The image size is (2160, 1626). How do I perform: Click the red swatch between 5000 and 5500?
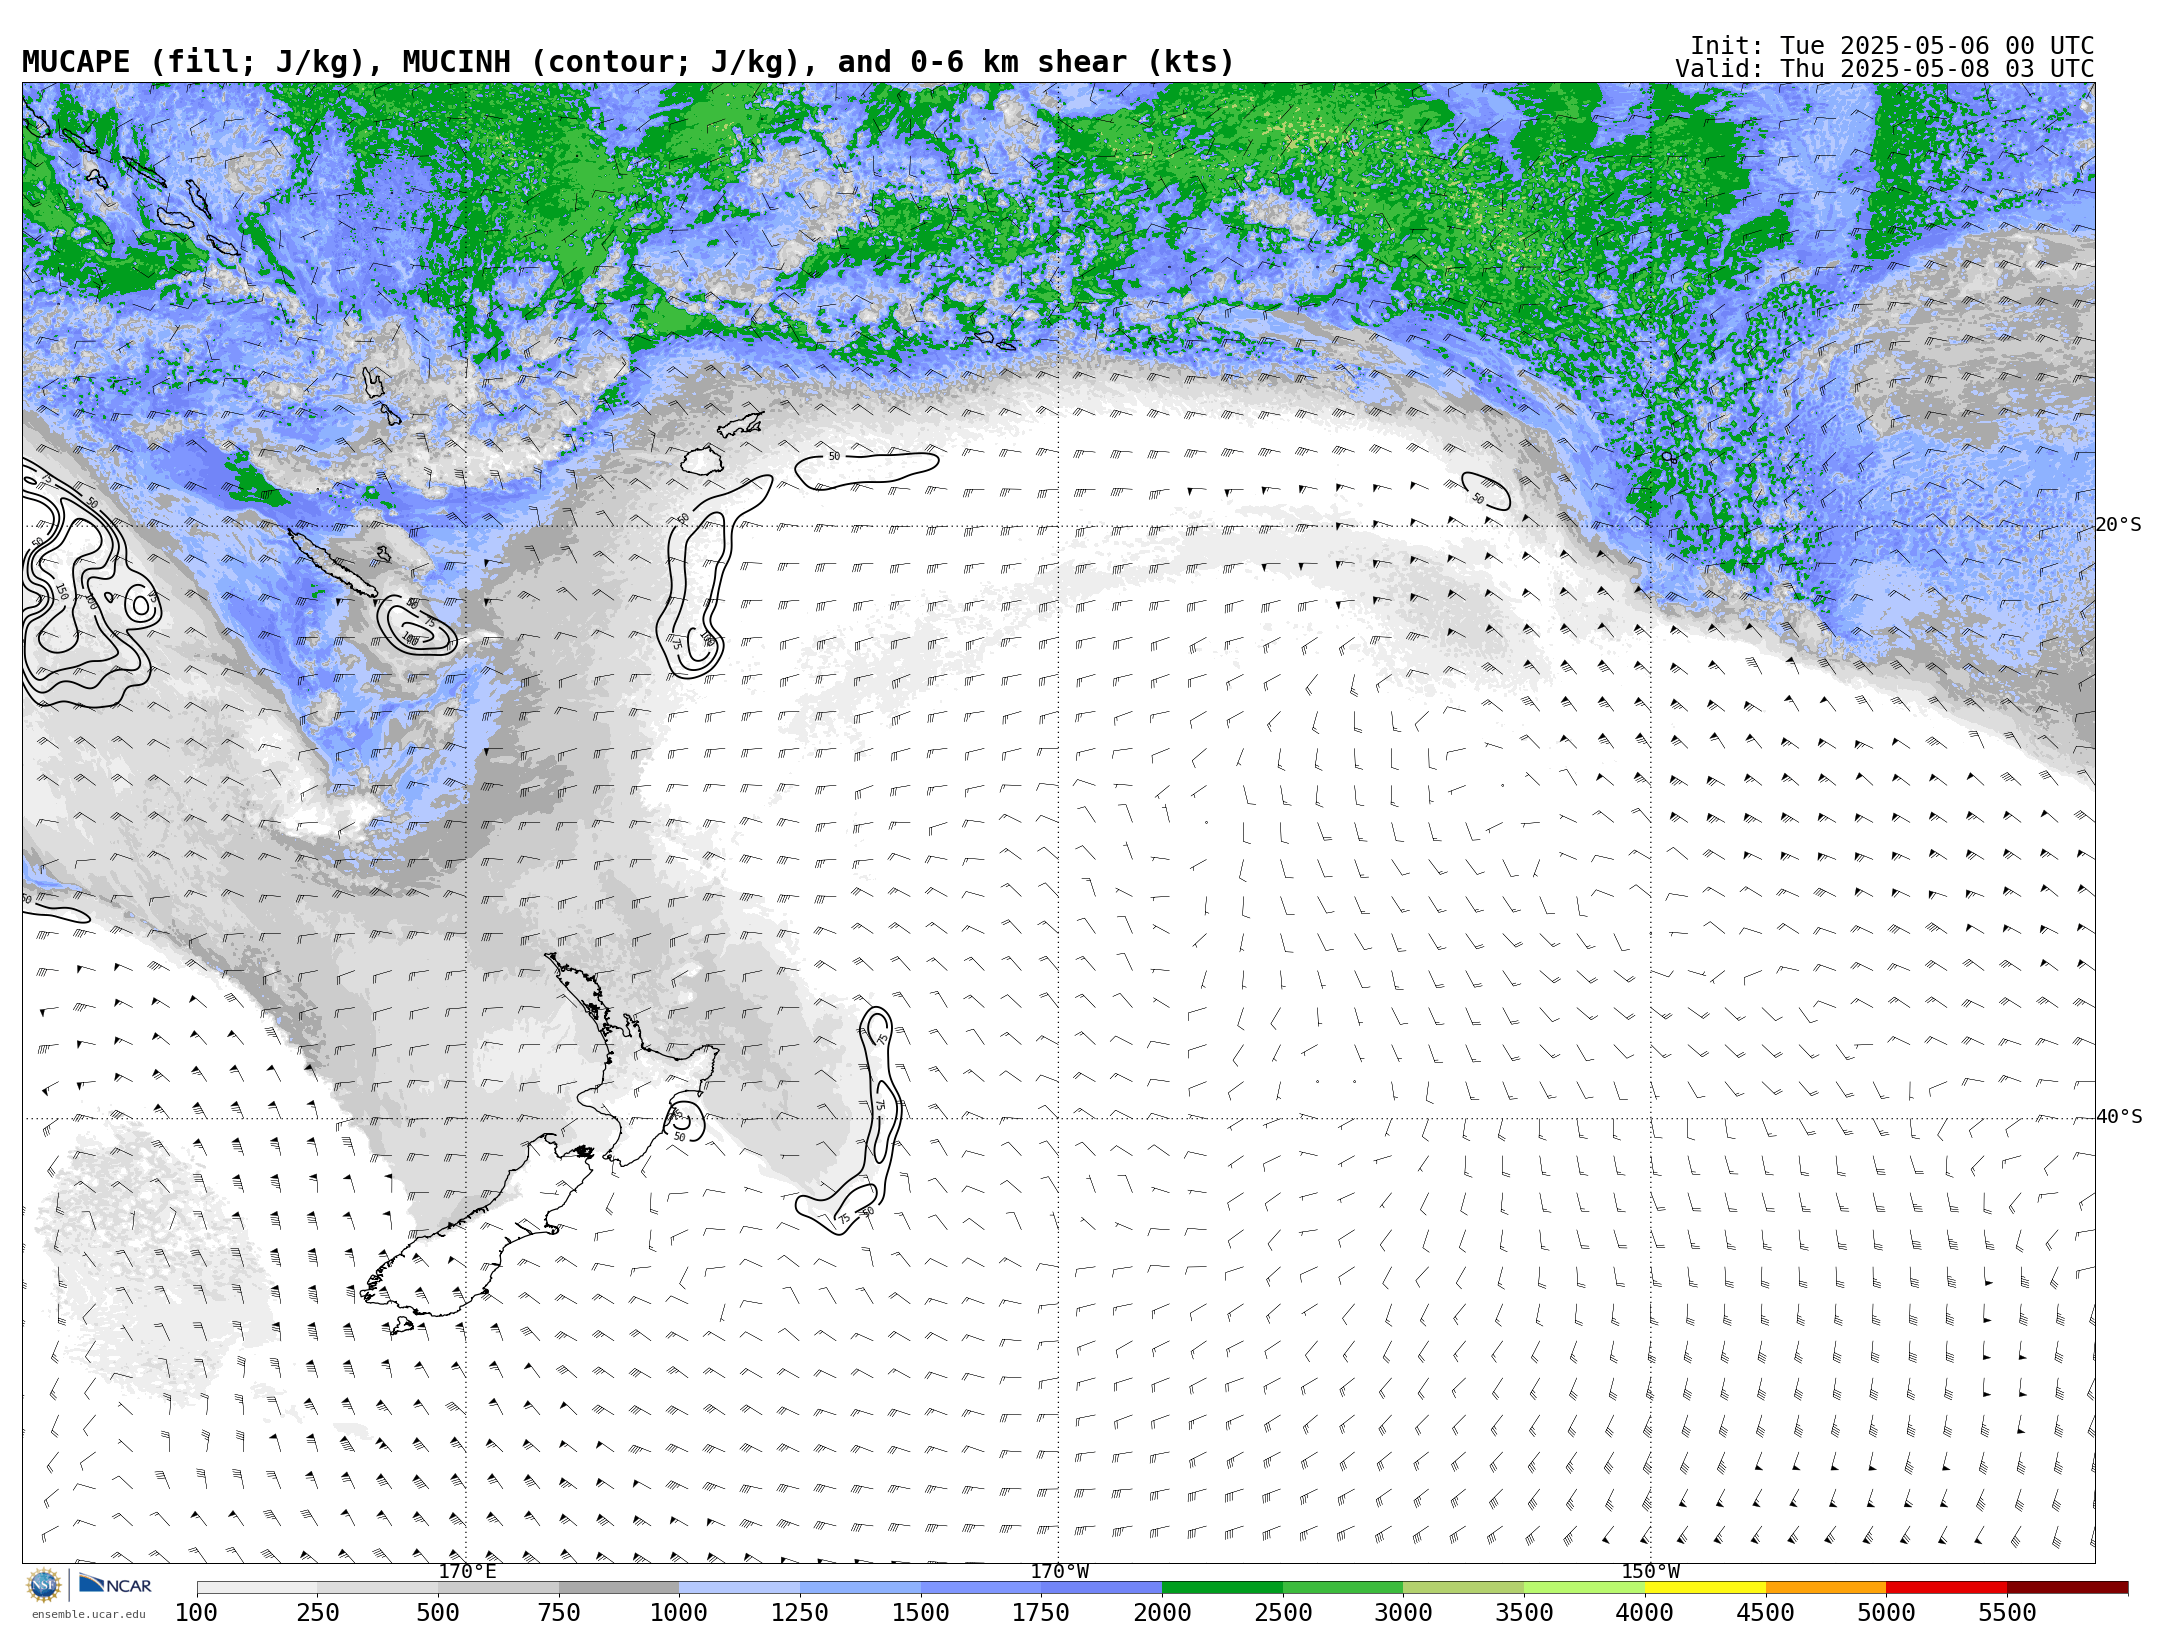(x=1947, y=1588)
